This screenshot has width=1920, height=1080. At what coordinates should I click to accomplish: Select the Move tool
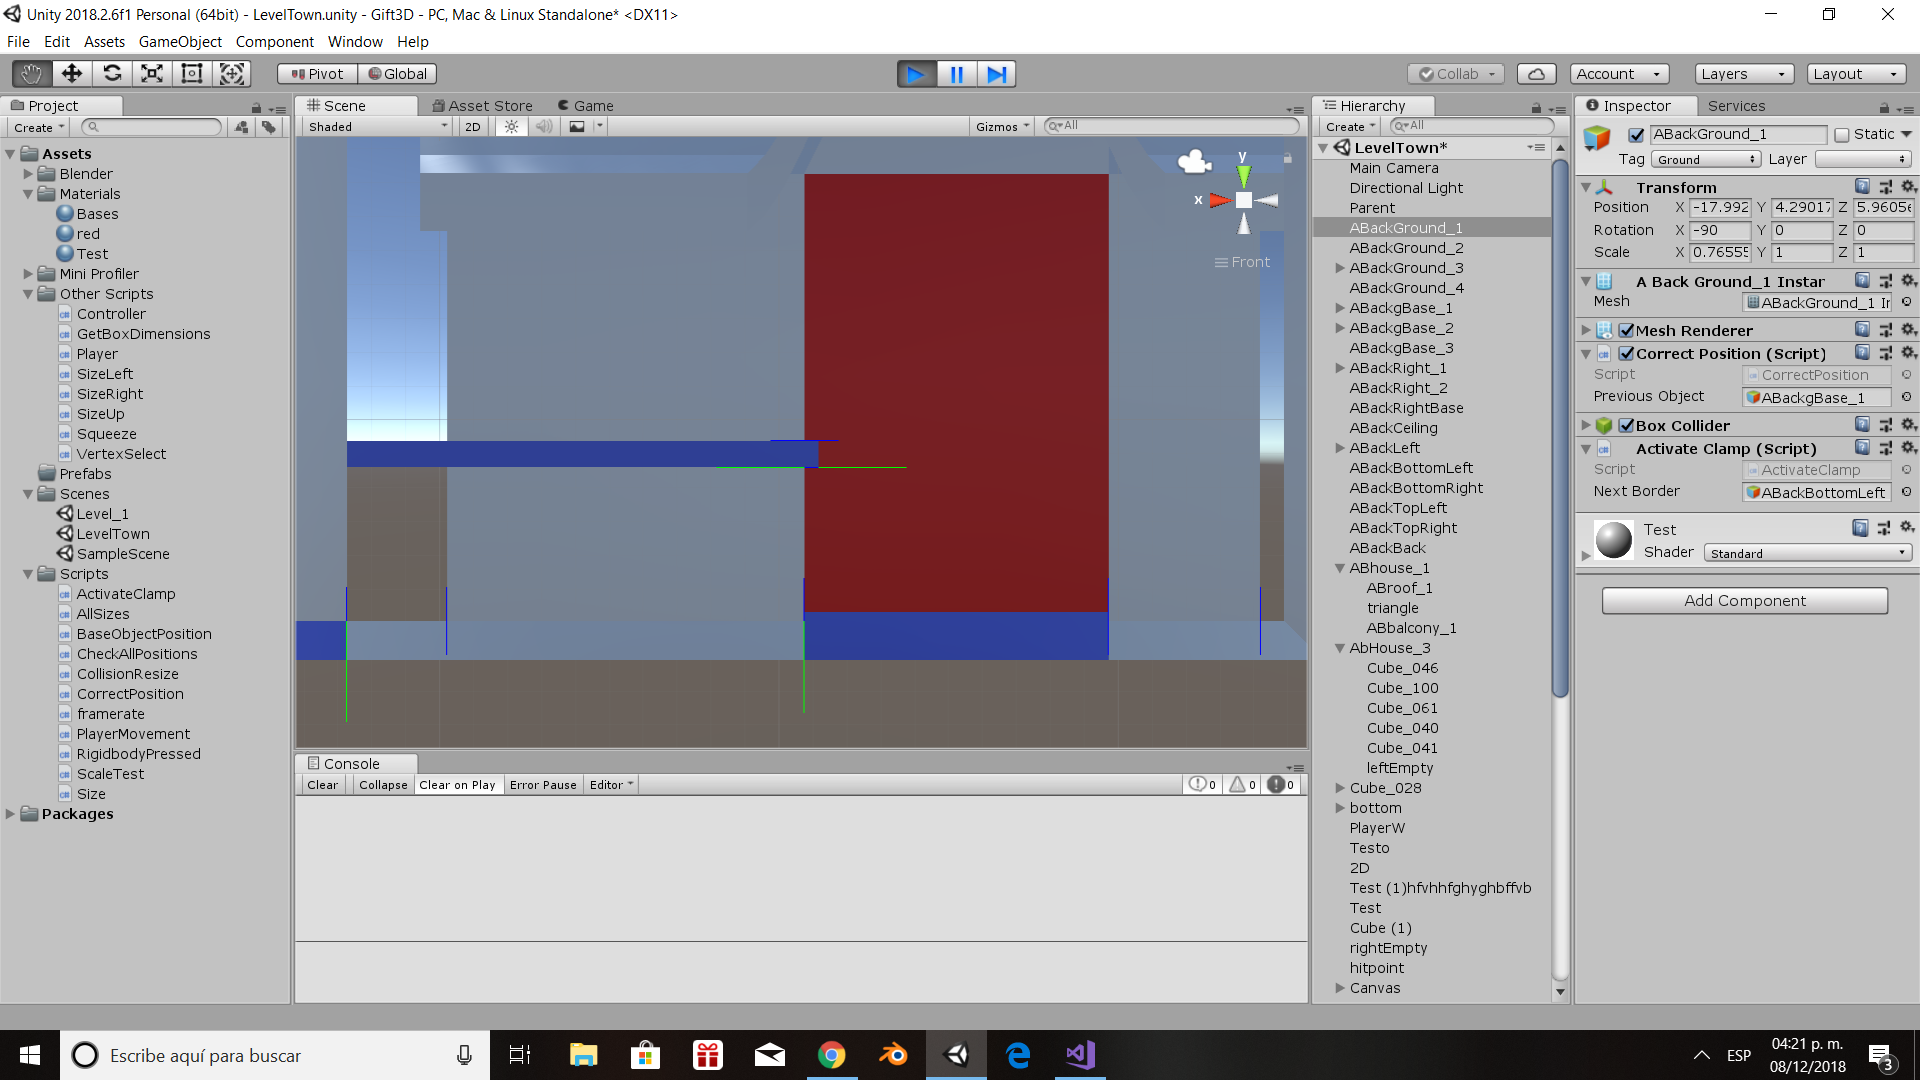tap(72, 74)
